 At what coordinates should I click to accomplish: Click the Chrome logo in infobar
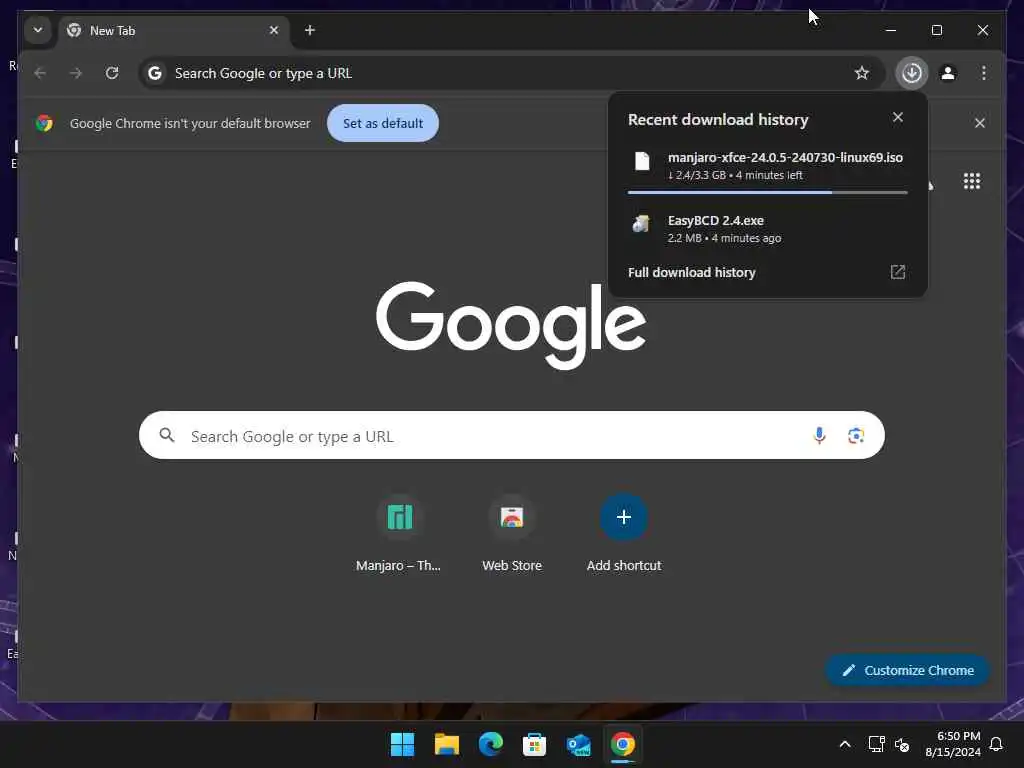point(44,123)
